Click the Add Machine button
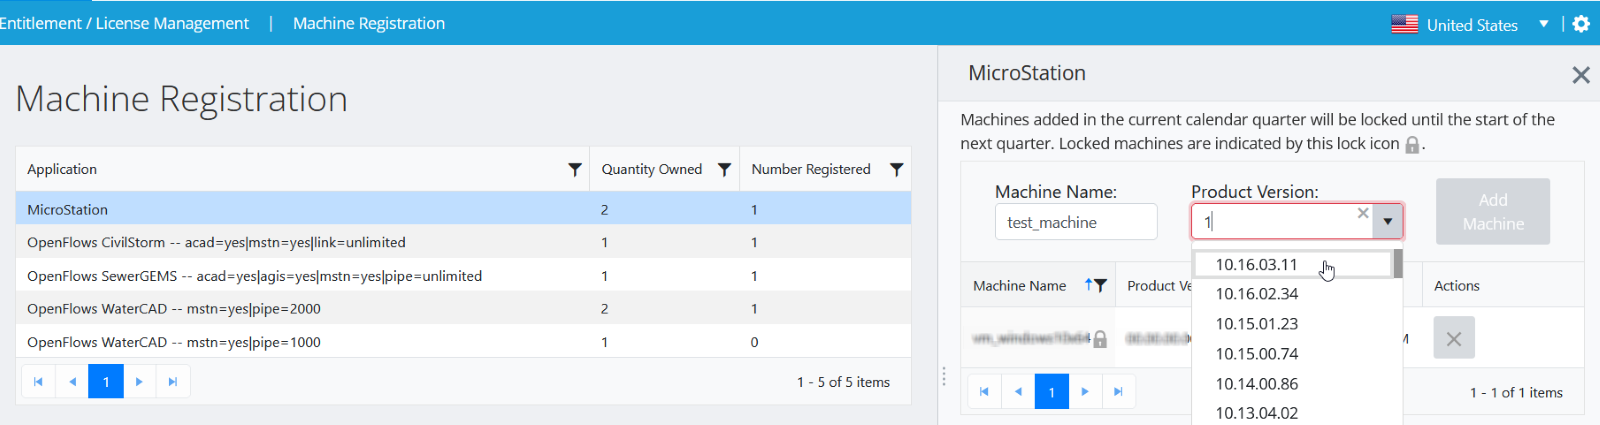The image size is (1600, 425). coord(1493,212)
